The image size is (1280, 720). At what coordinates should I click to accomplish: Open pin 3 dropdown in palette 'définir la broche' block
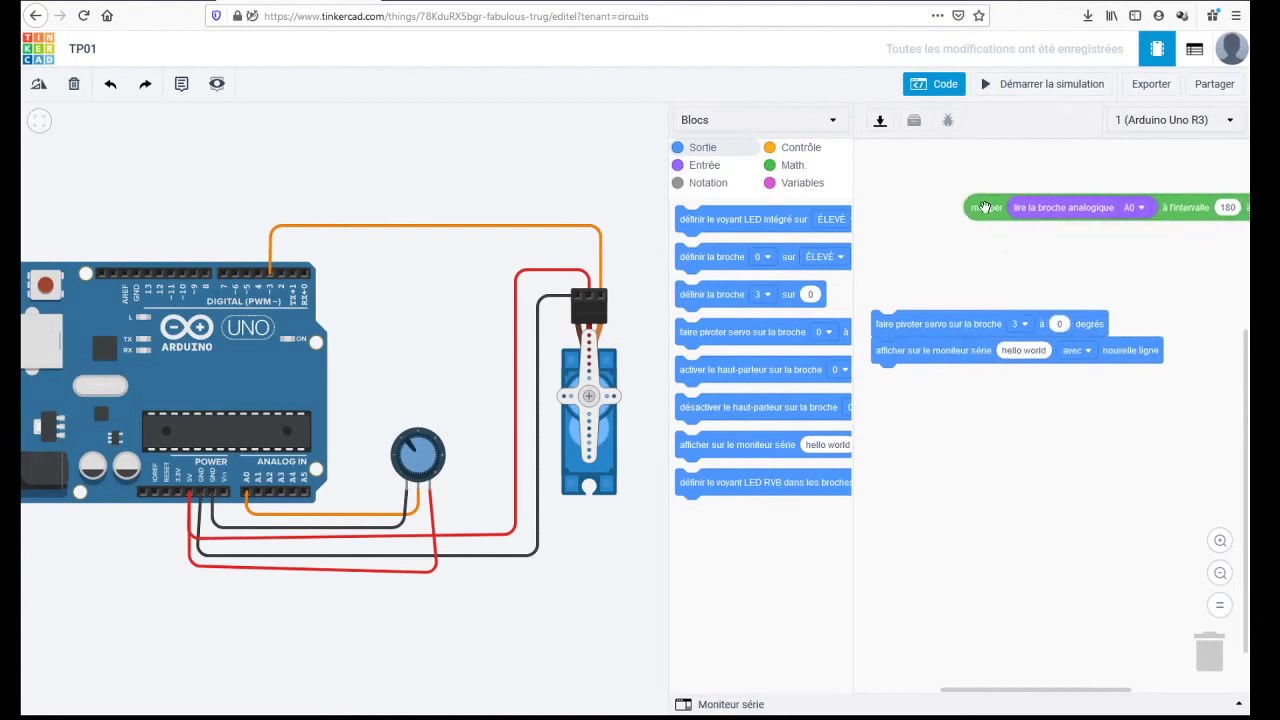coord(763,295)
